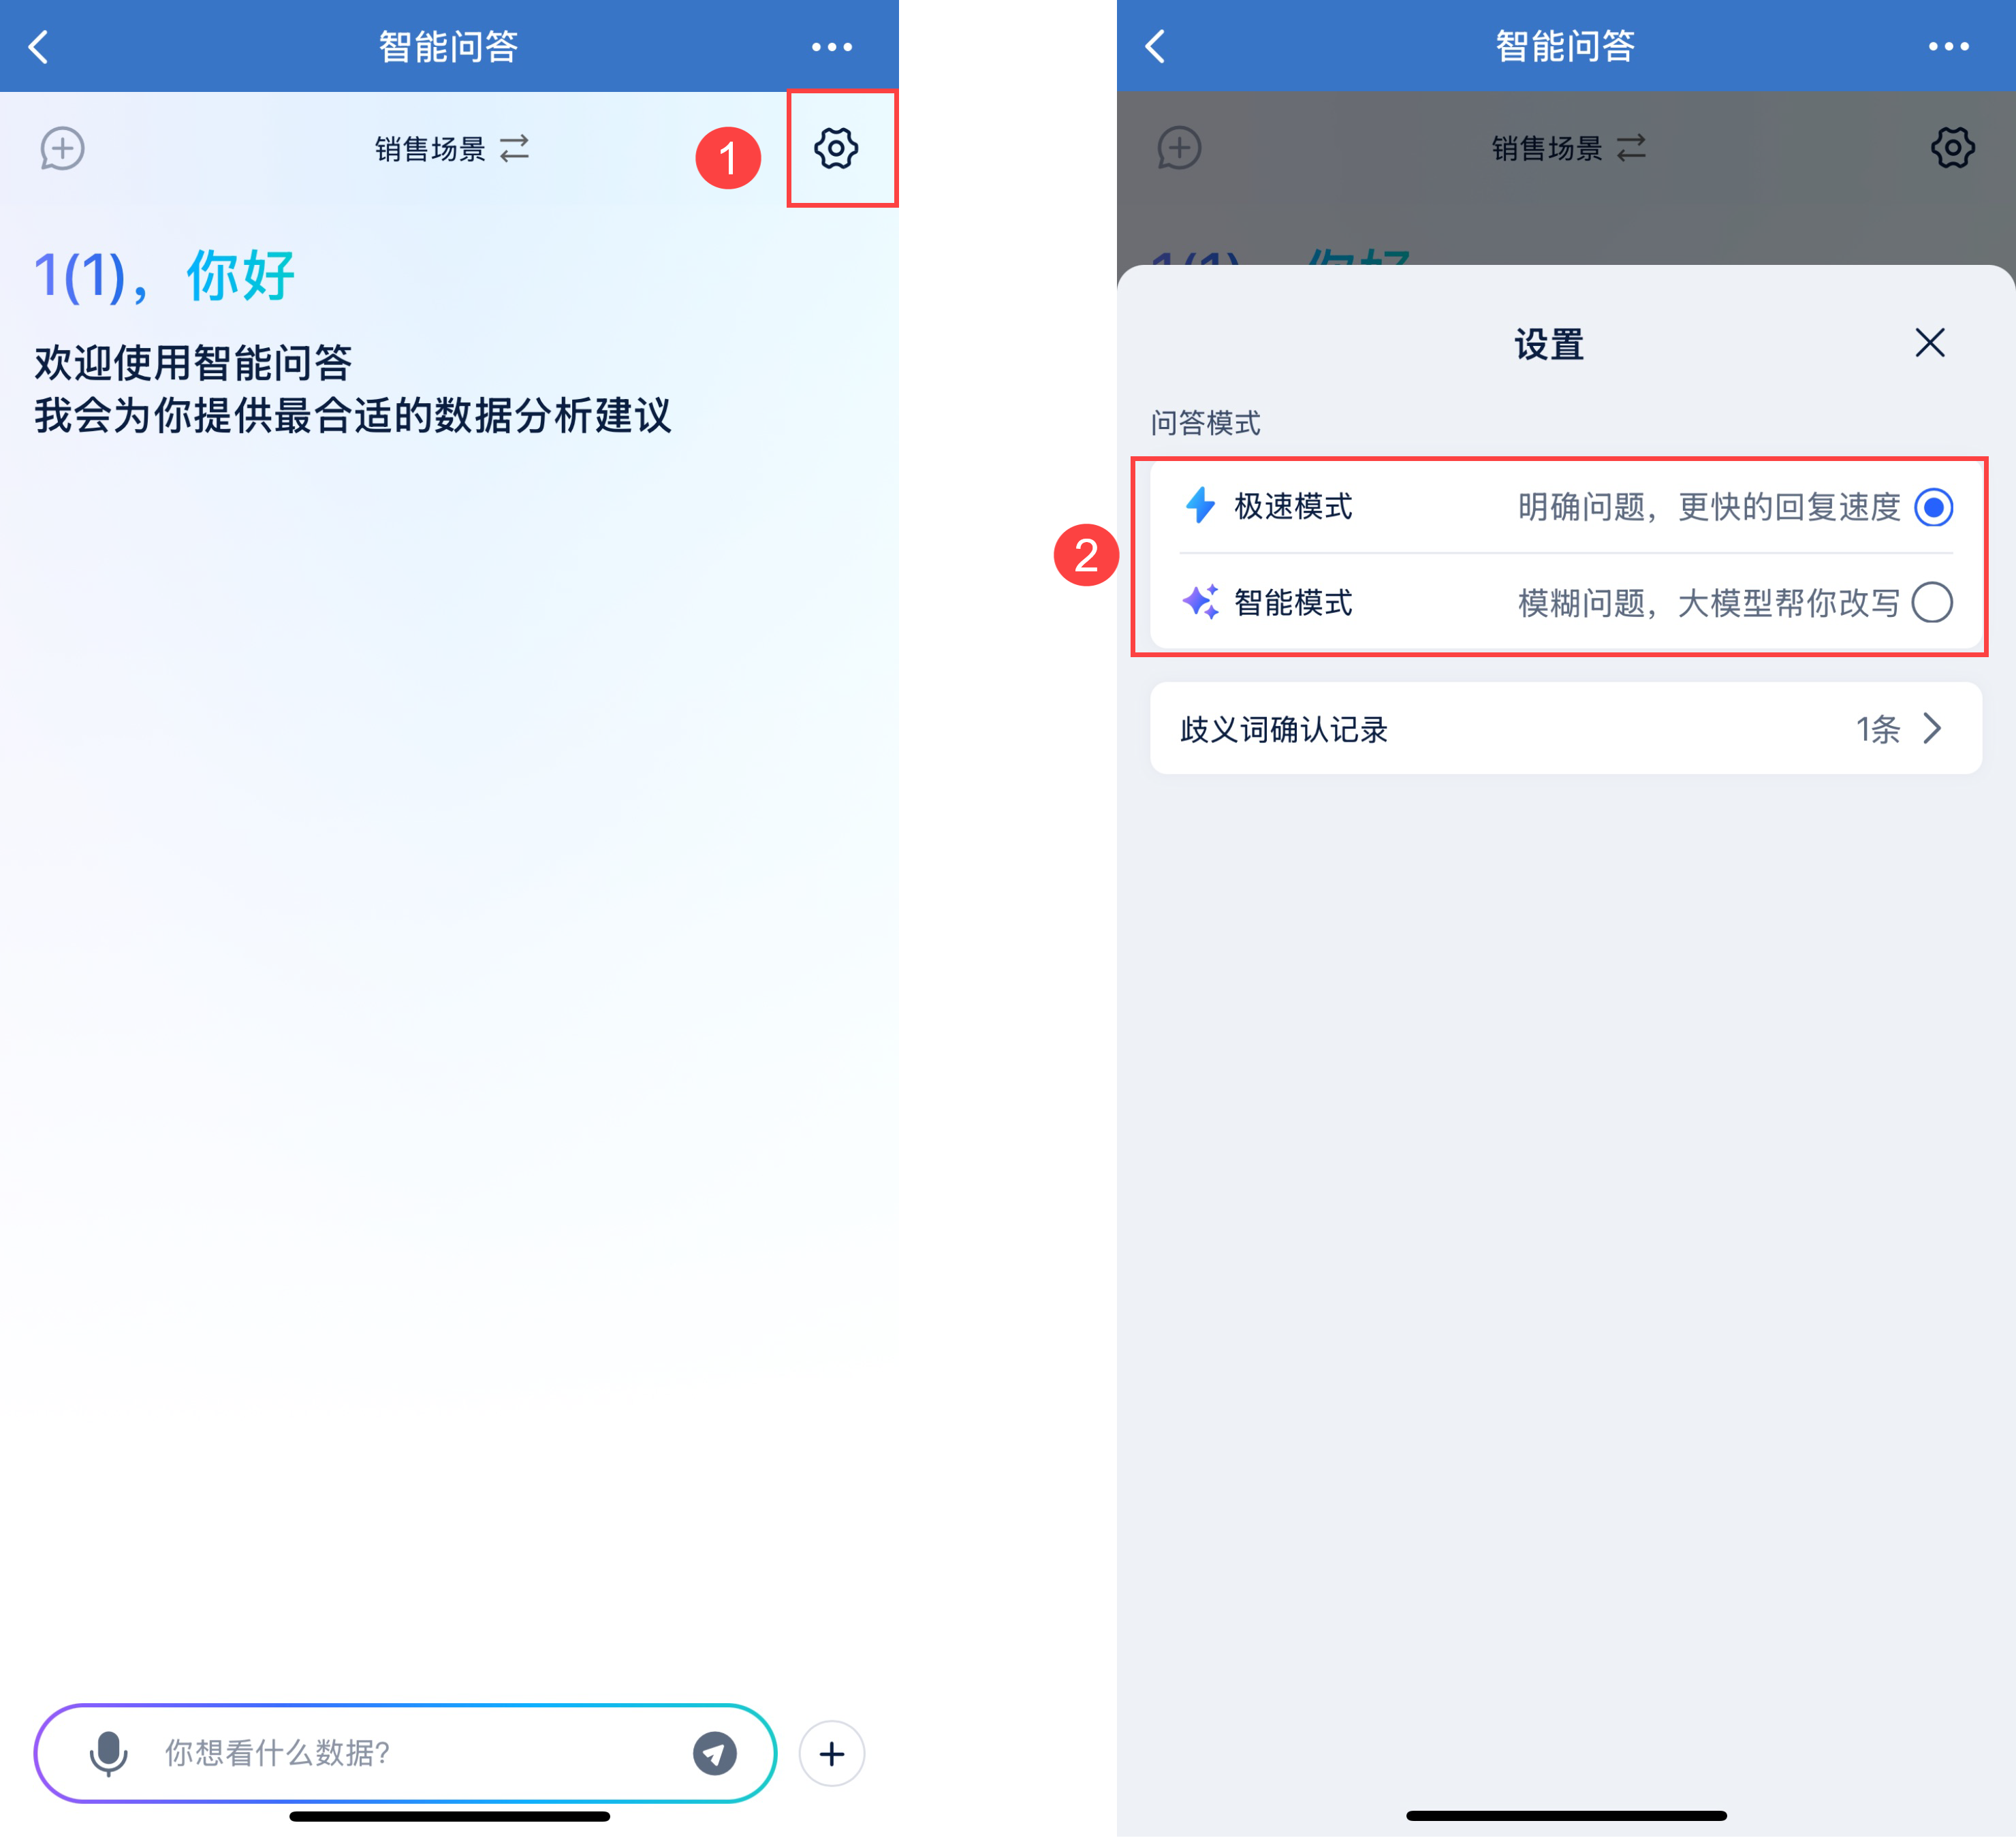Viewport: 2016px width, 1838px height.
Task: Open three-dot menu on right screen
Action: point(1948,47)
